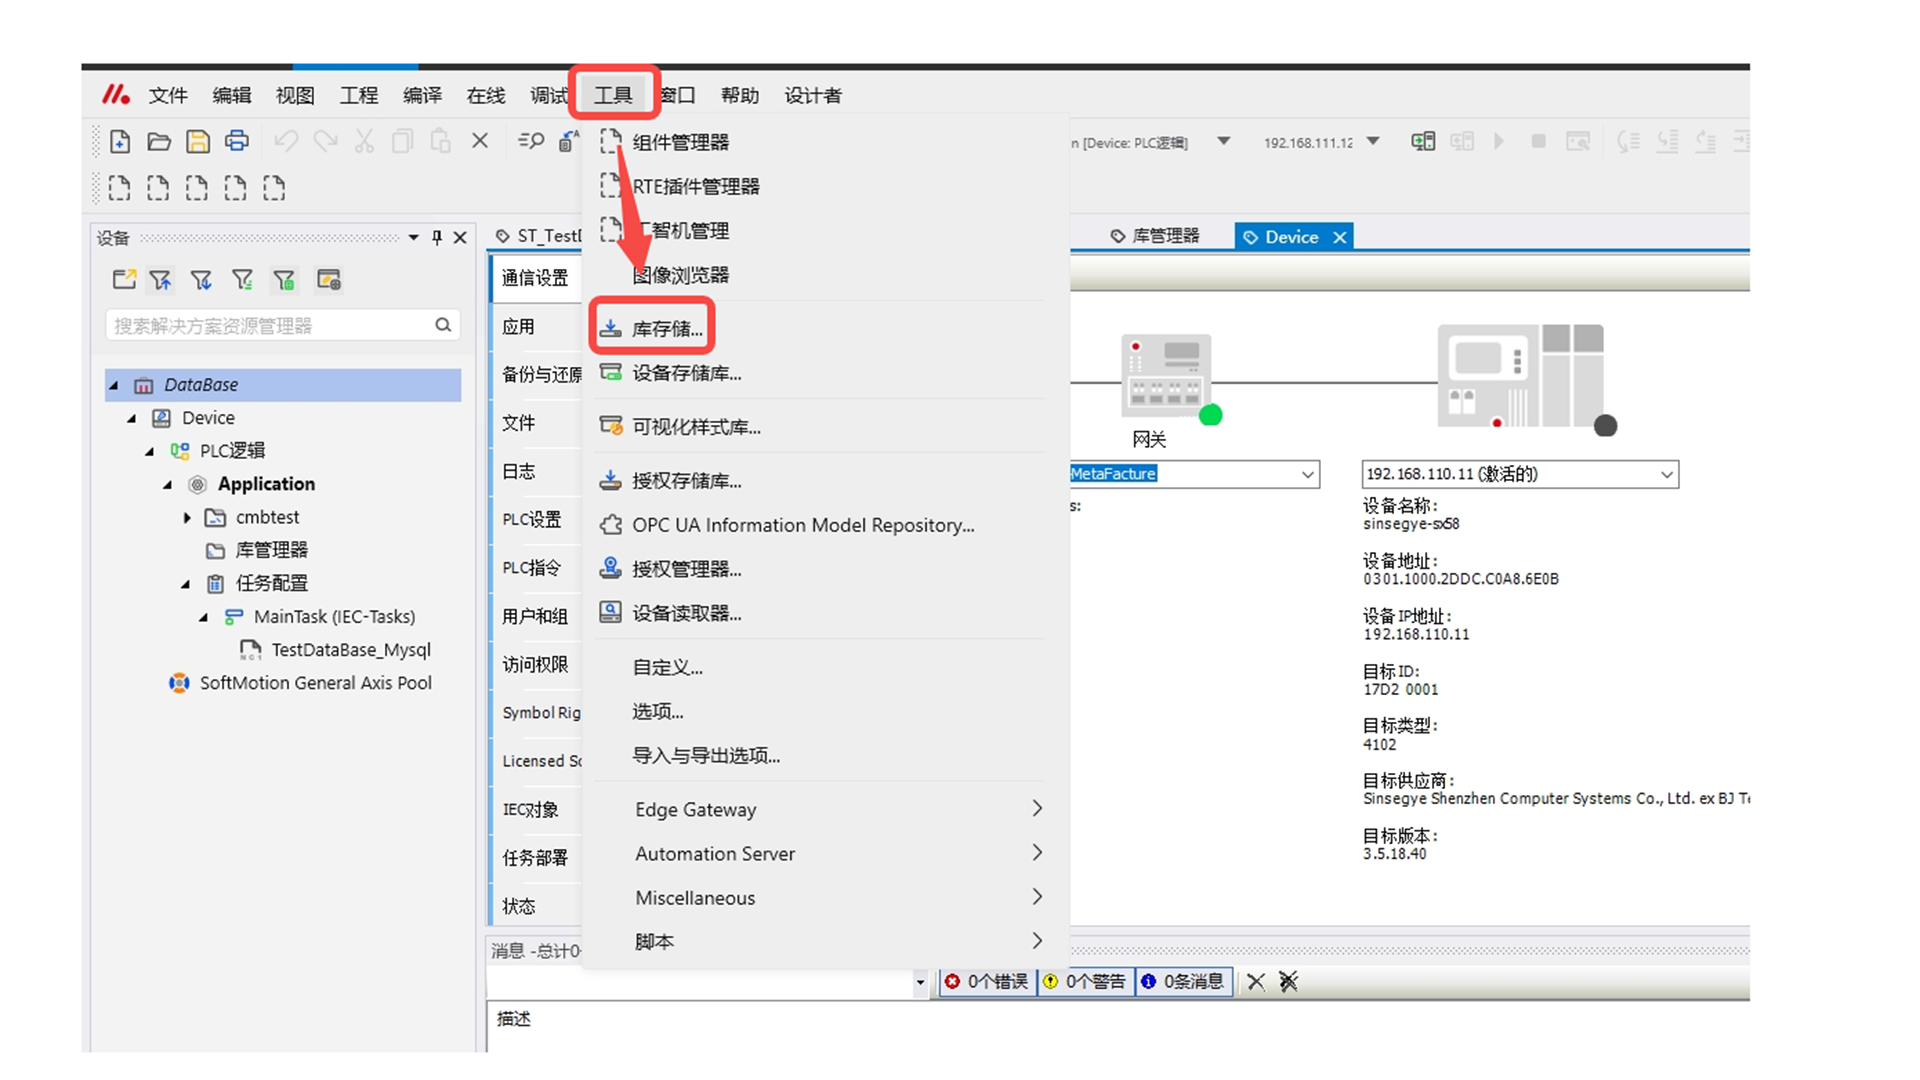Toggle the 0条消息 filter button
This screenshot has height=1080, width=1920.
(x=1184, y=981)
